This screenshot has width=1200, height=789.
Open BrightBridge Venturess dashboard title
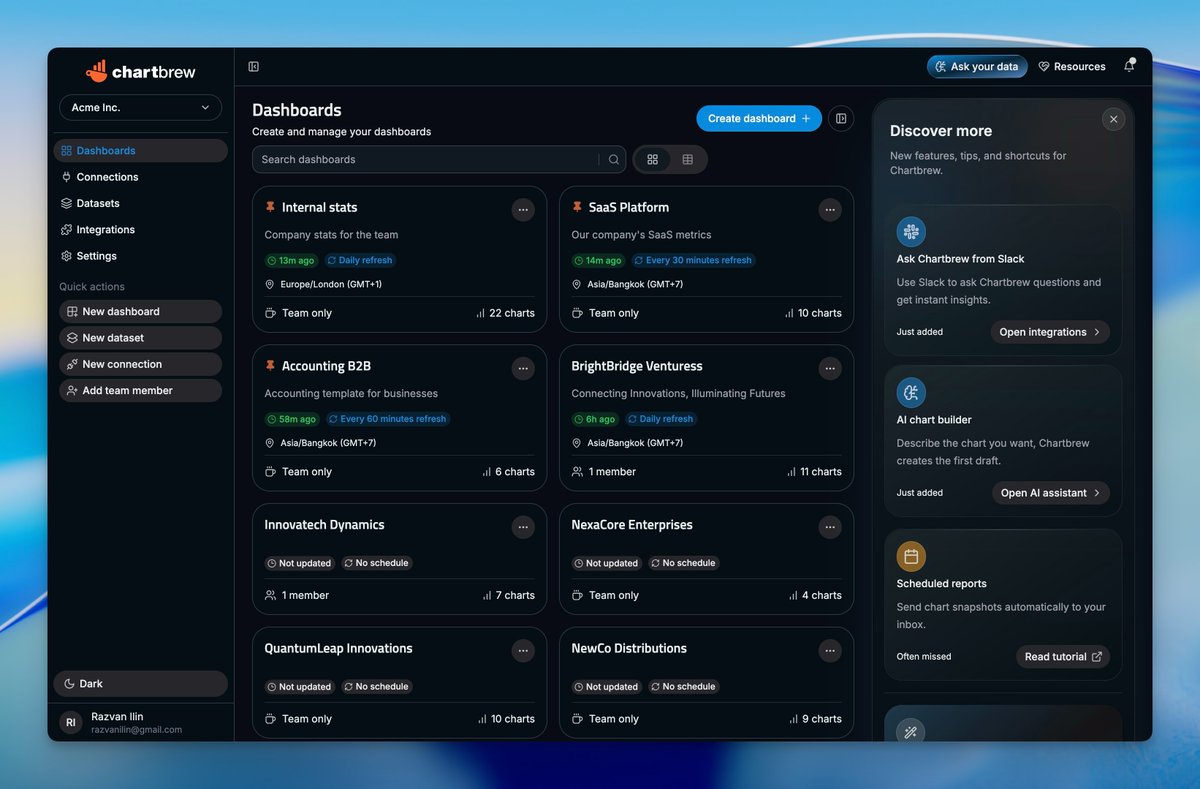click(x=637, y=366)
